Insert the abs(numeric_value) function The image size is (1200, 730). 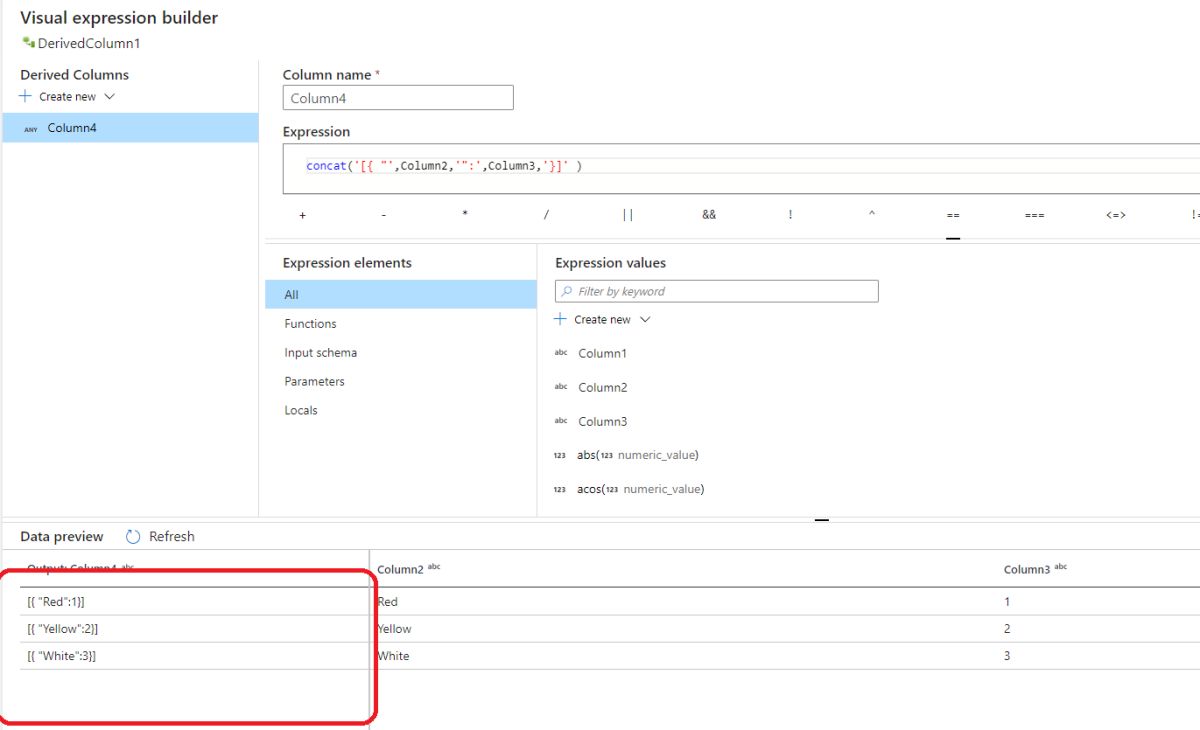coord(637,455)
